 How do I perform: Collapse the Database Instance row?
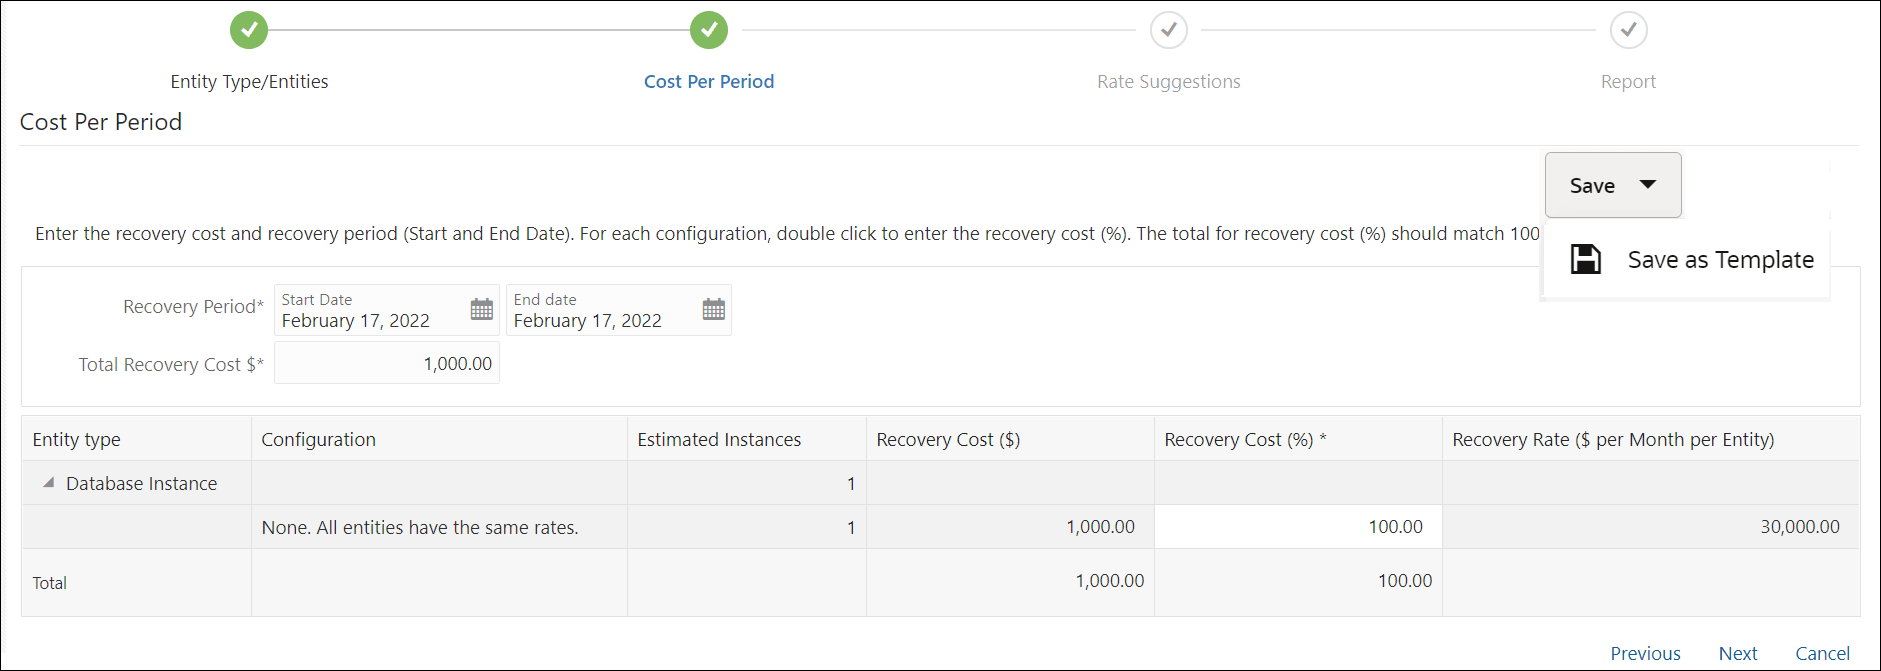(48, 483)
